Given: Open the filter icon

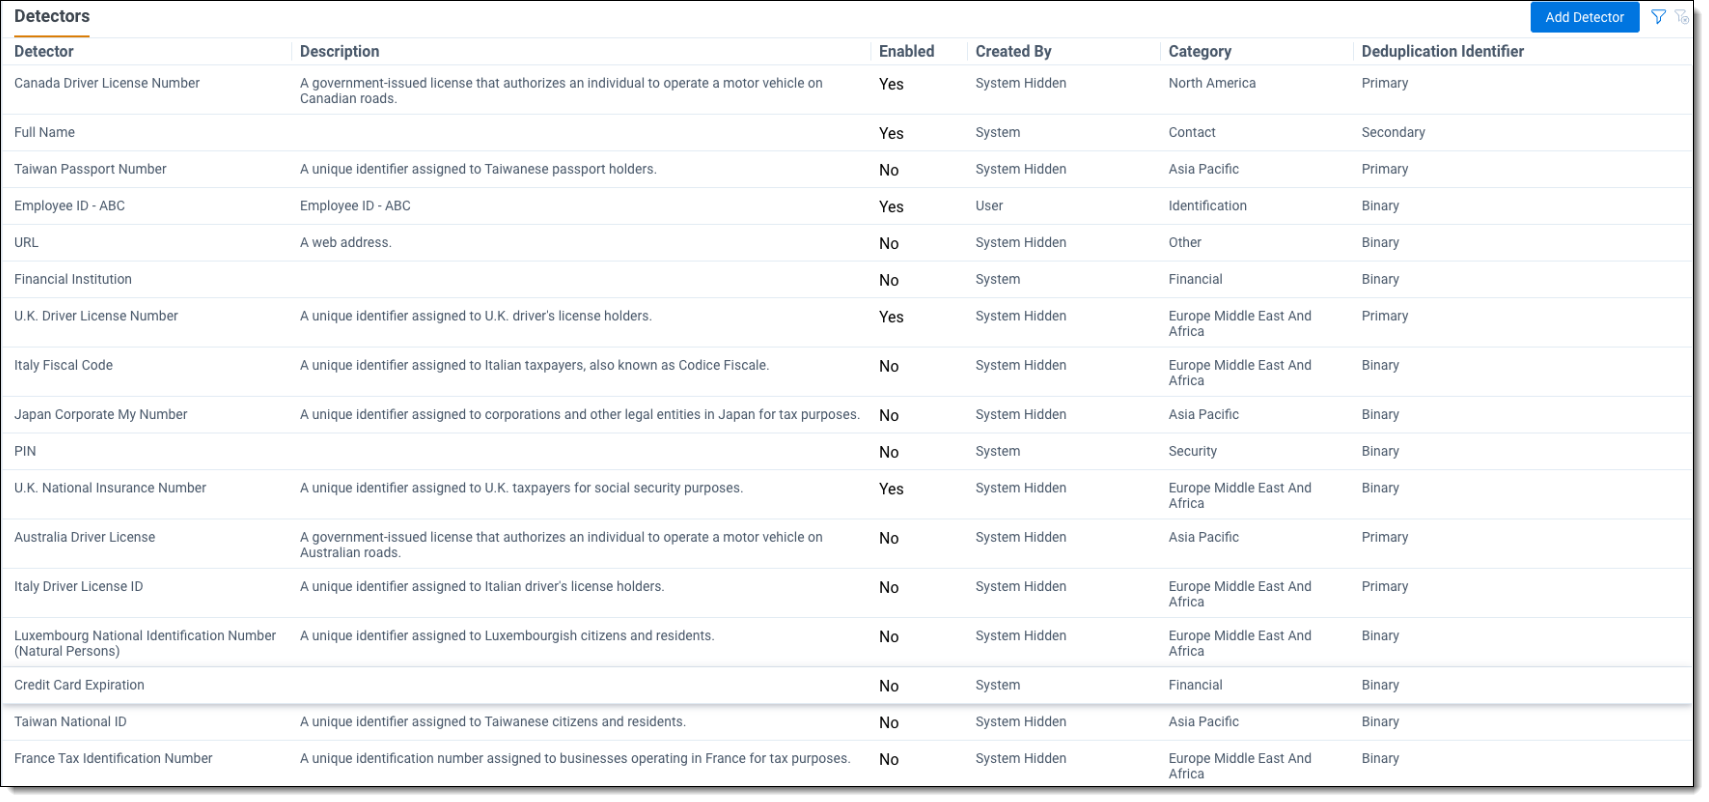Looking at the screenshot, I should tap(1658, 17).
